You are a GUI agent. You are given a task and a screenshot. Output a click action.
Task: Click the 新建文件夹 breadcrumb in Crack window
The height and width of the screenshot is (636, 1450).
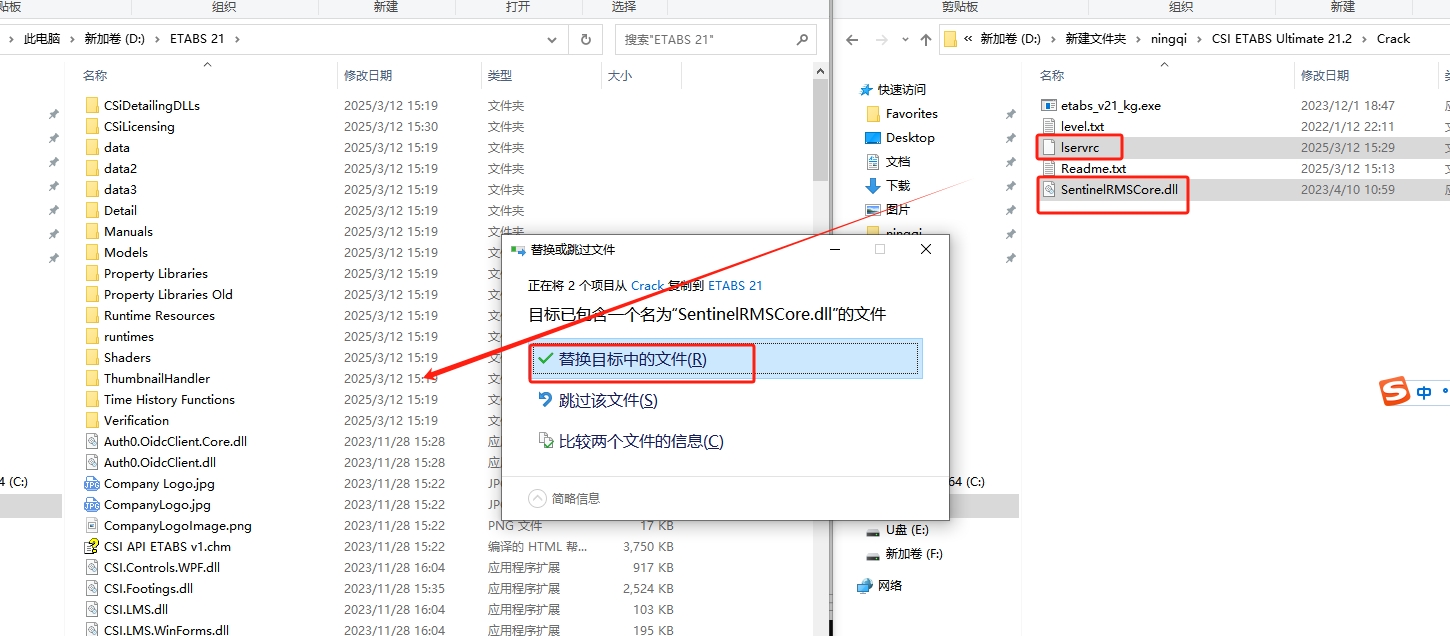[1095, 39]
